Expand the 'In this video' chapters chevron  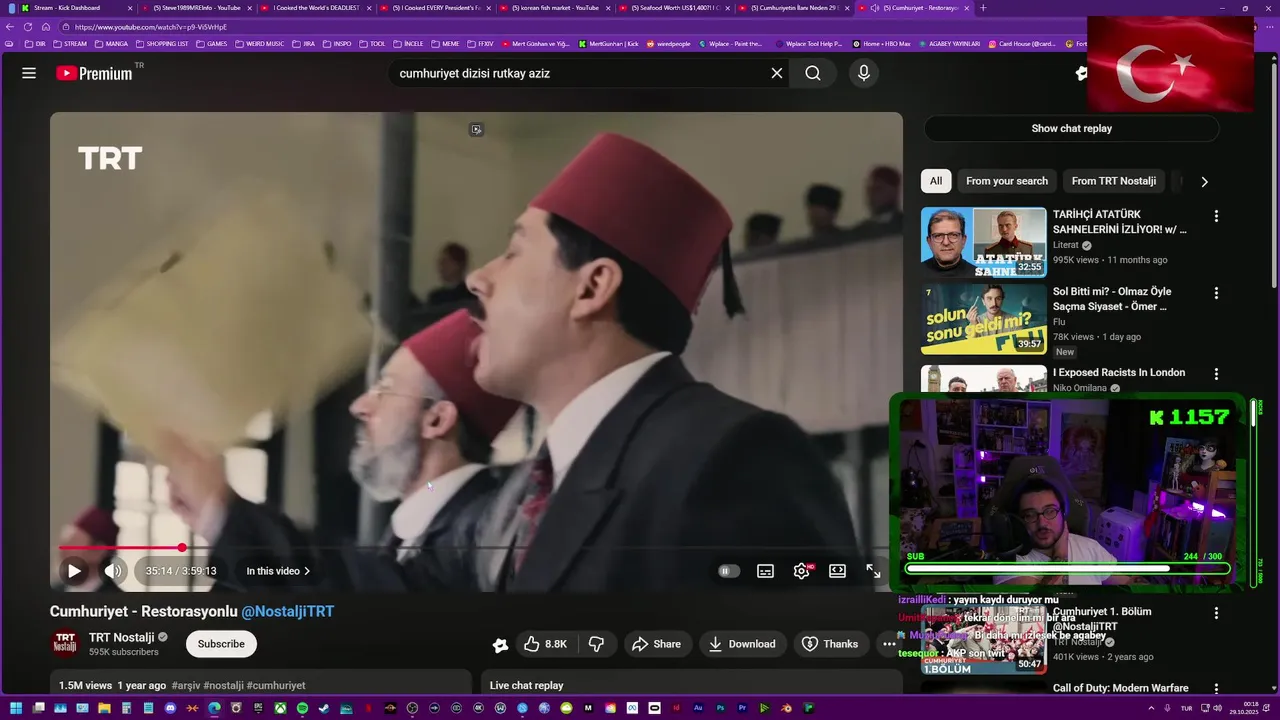pyautogui.click(x=307, y=571)
